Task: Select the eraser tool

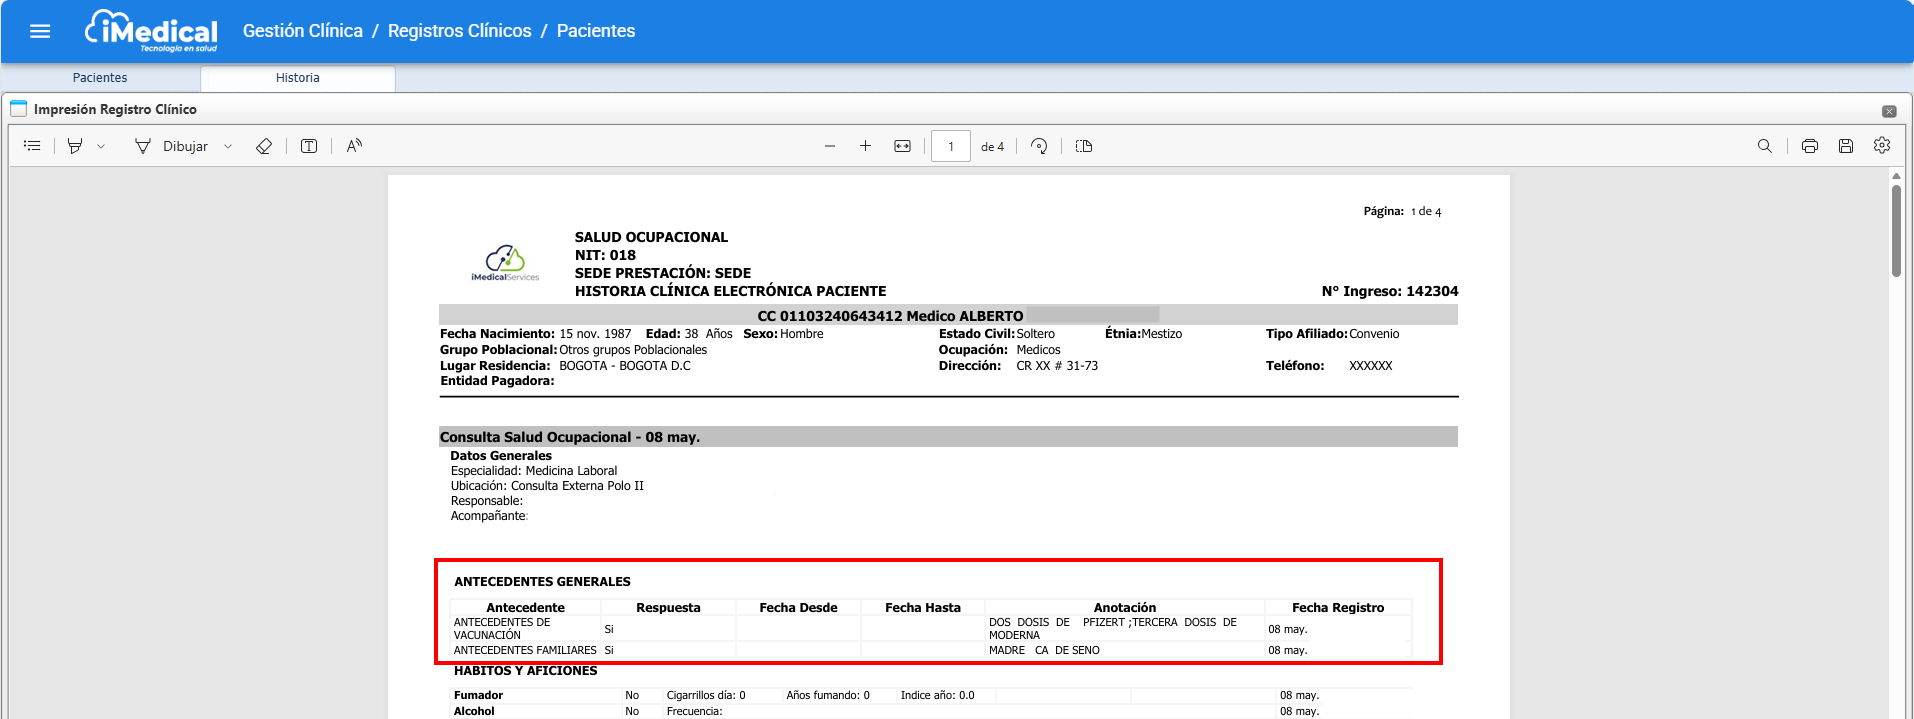Action: [x=264, y=146]
